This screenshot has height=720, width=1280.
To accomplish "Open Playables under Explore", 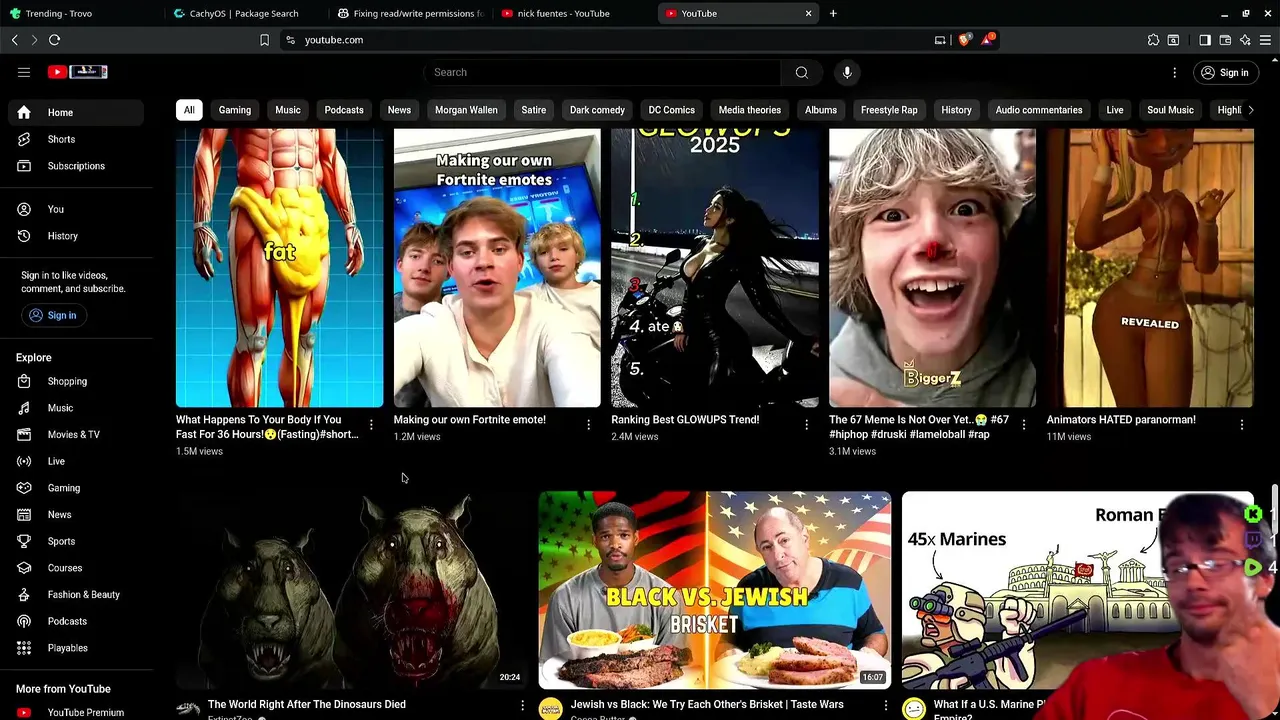I will pos(76,648).
